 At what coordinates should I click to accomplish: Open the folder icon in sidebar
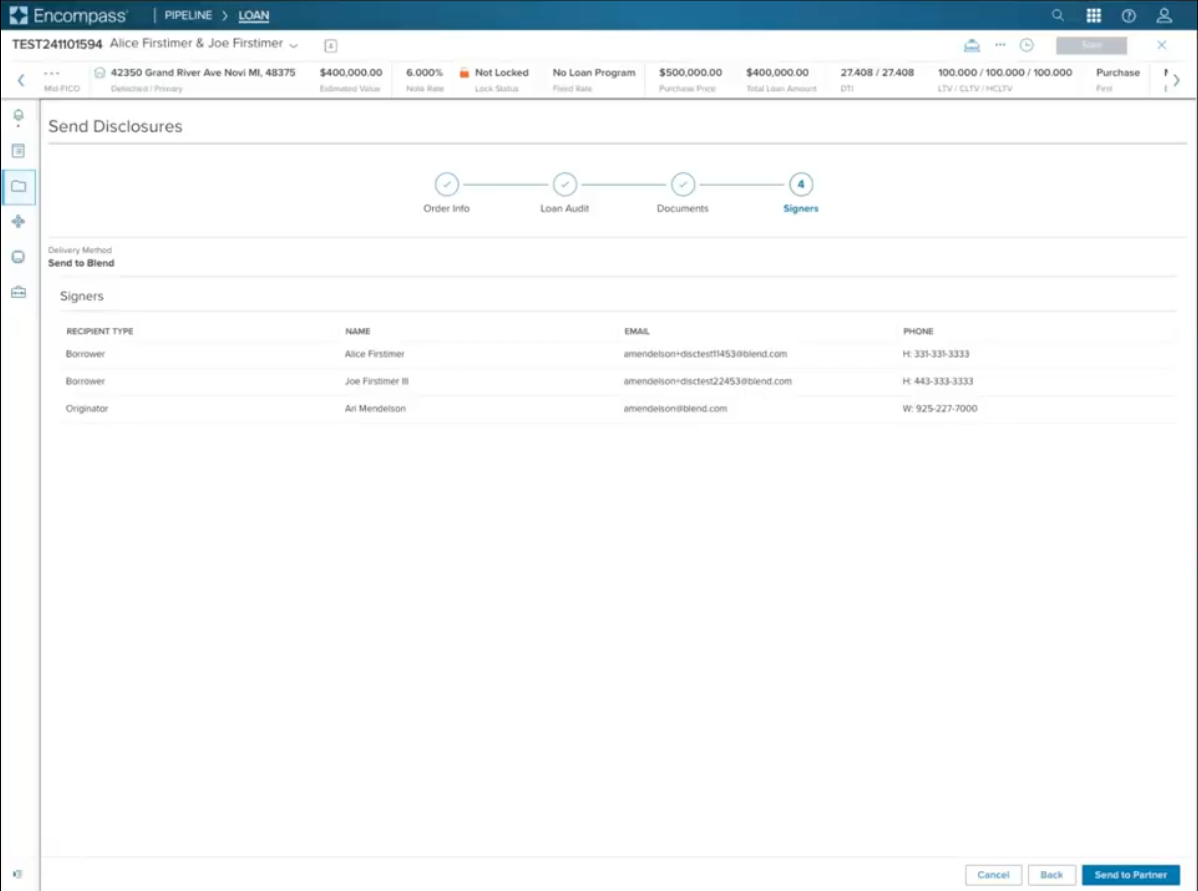tap(18, 186)
